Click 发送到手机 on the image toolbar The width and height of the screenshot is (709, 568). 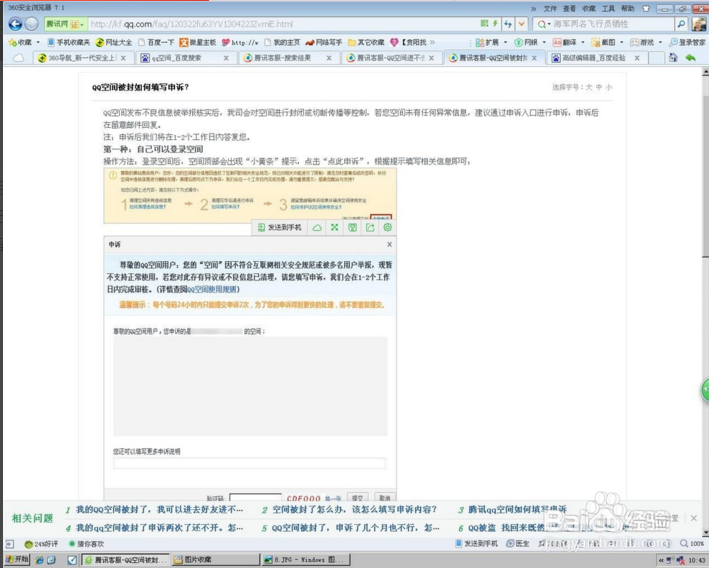(x=279, y=227)
